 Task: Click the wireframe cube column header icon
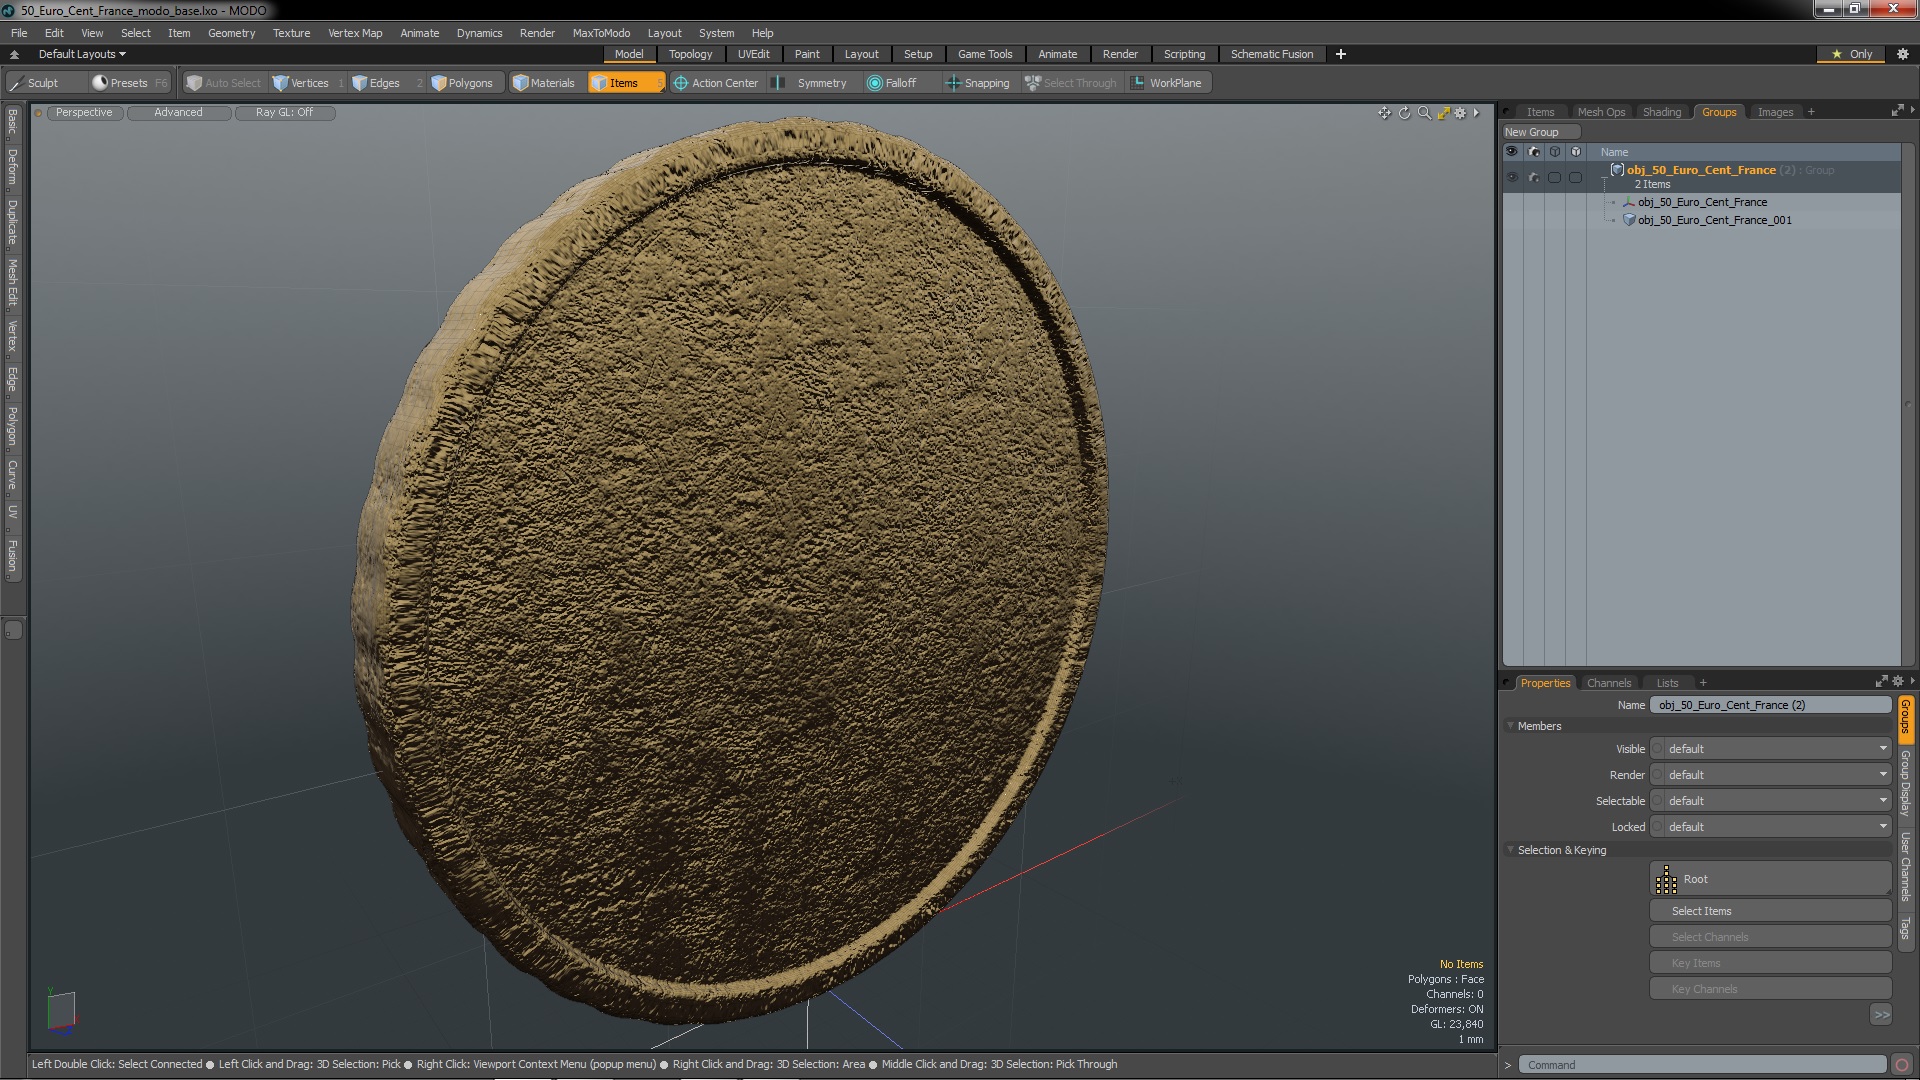pos(1555,152)
